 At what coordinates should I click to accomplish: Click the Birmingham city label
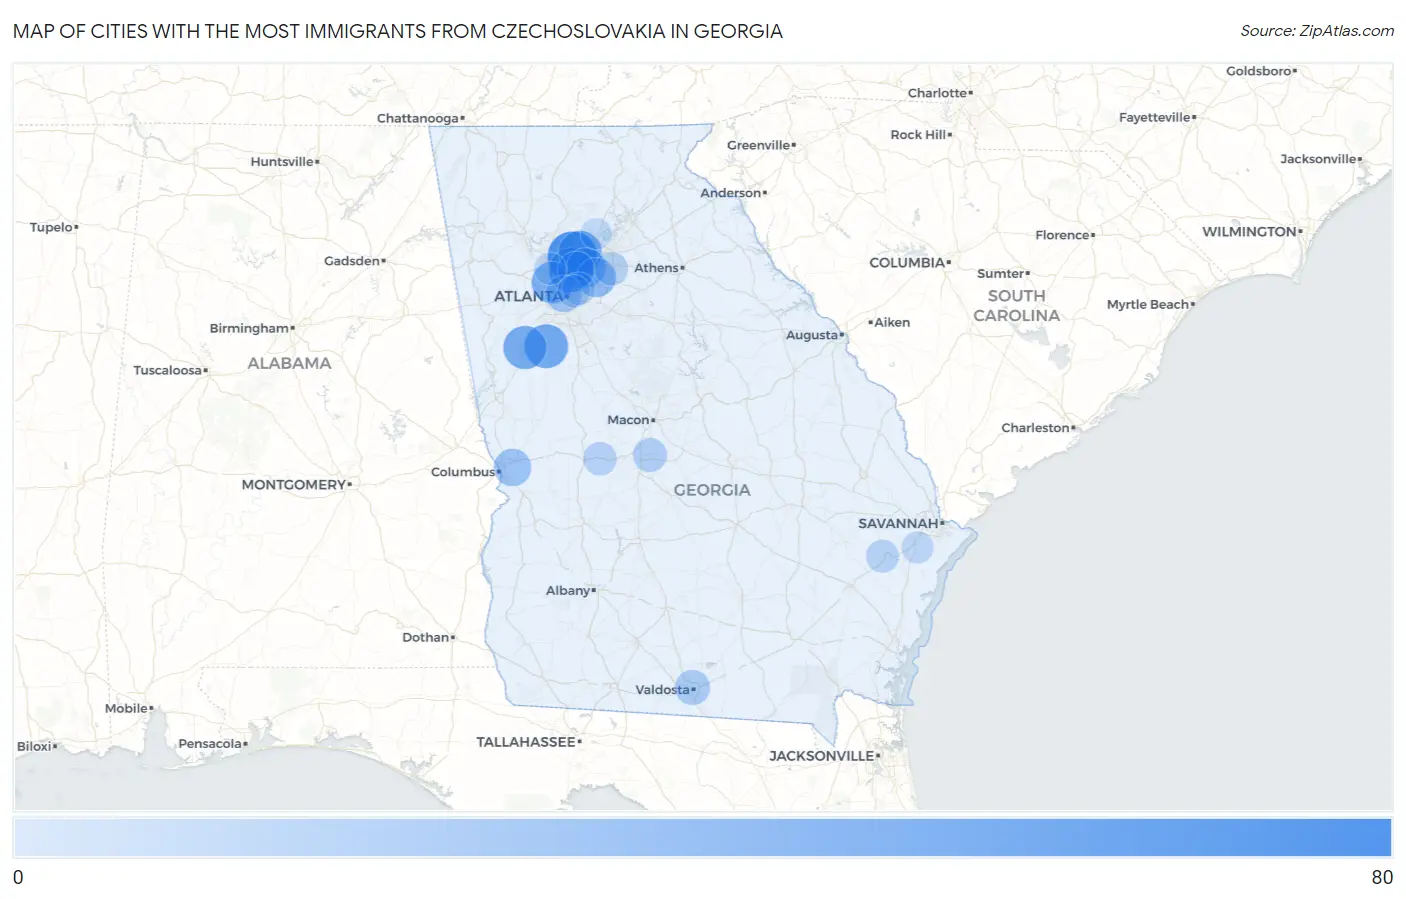click(249, 328)
